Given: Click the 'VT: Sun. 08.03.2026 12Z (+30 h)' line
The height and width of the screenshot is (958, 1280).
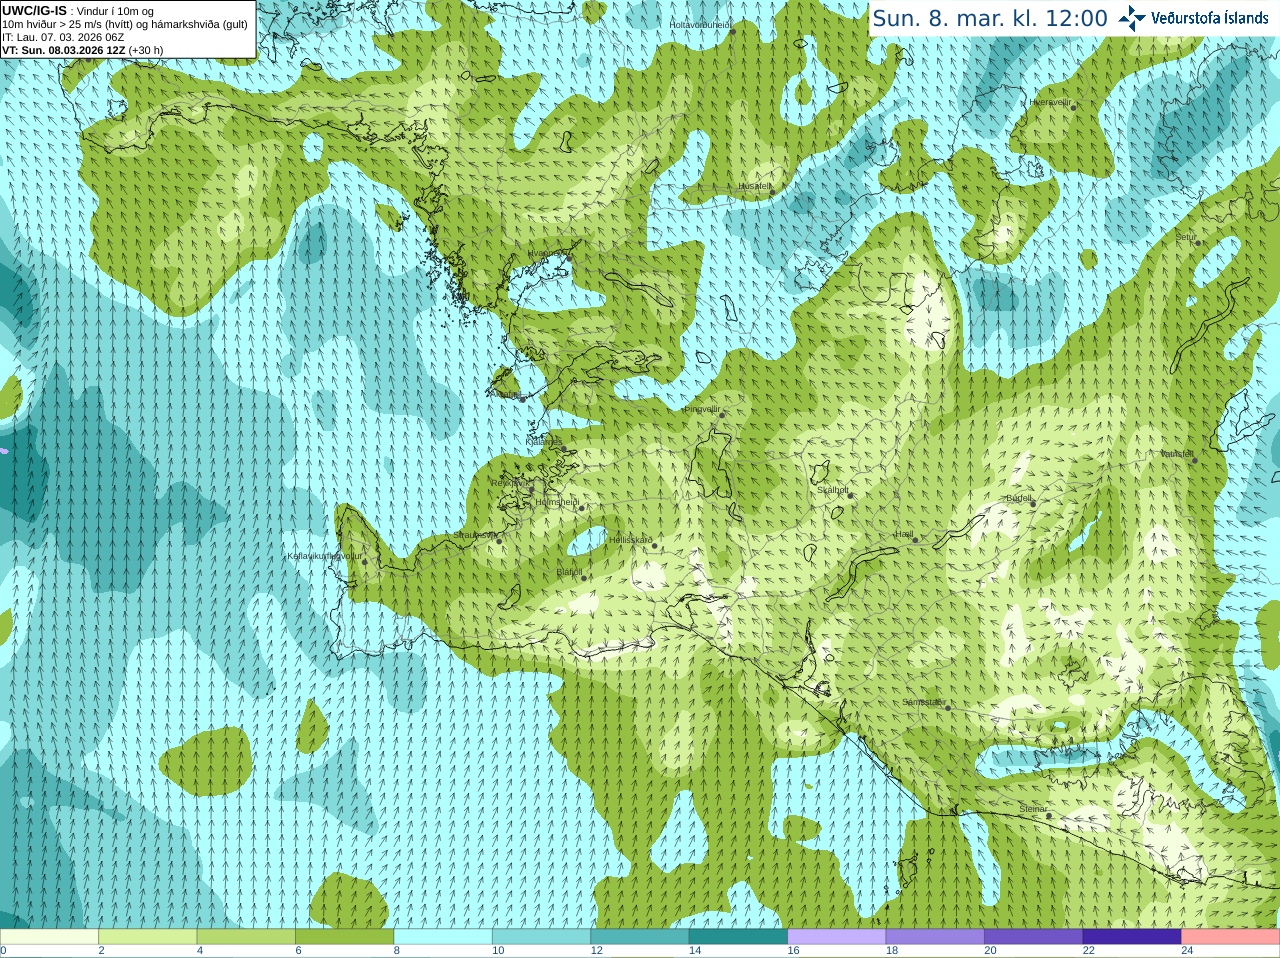Looking at the screenshot, I should pos(82,50).
